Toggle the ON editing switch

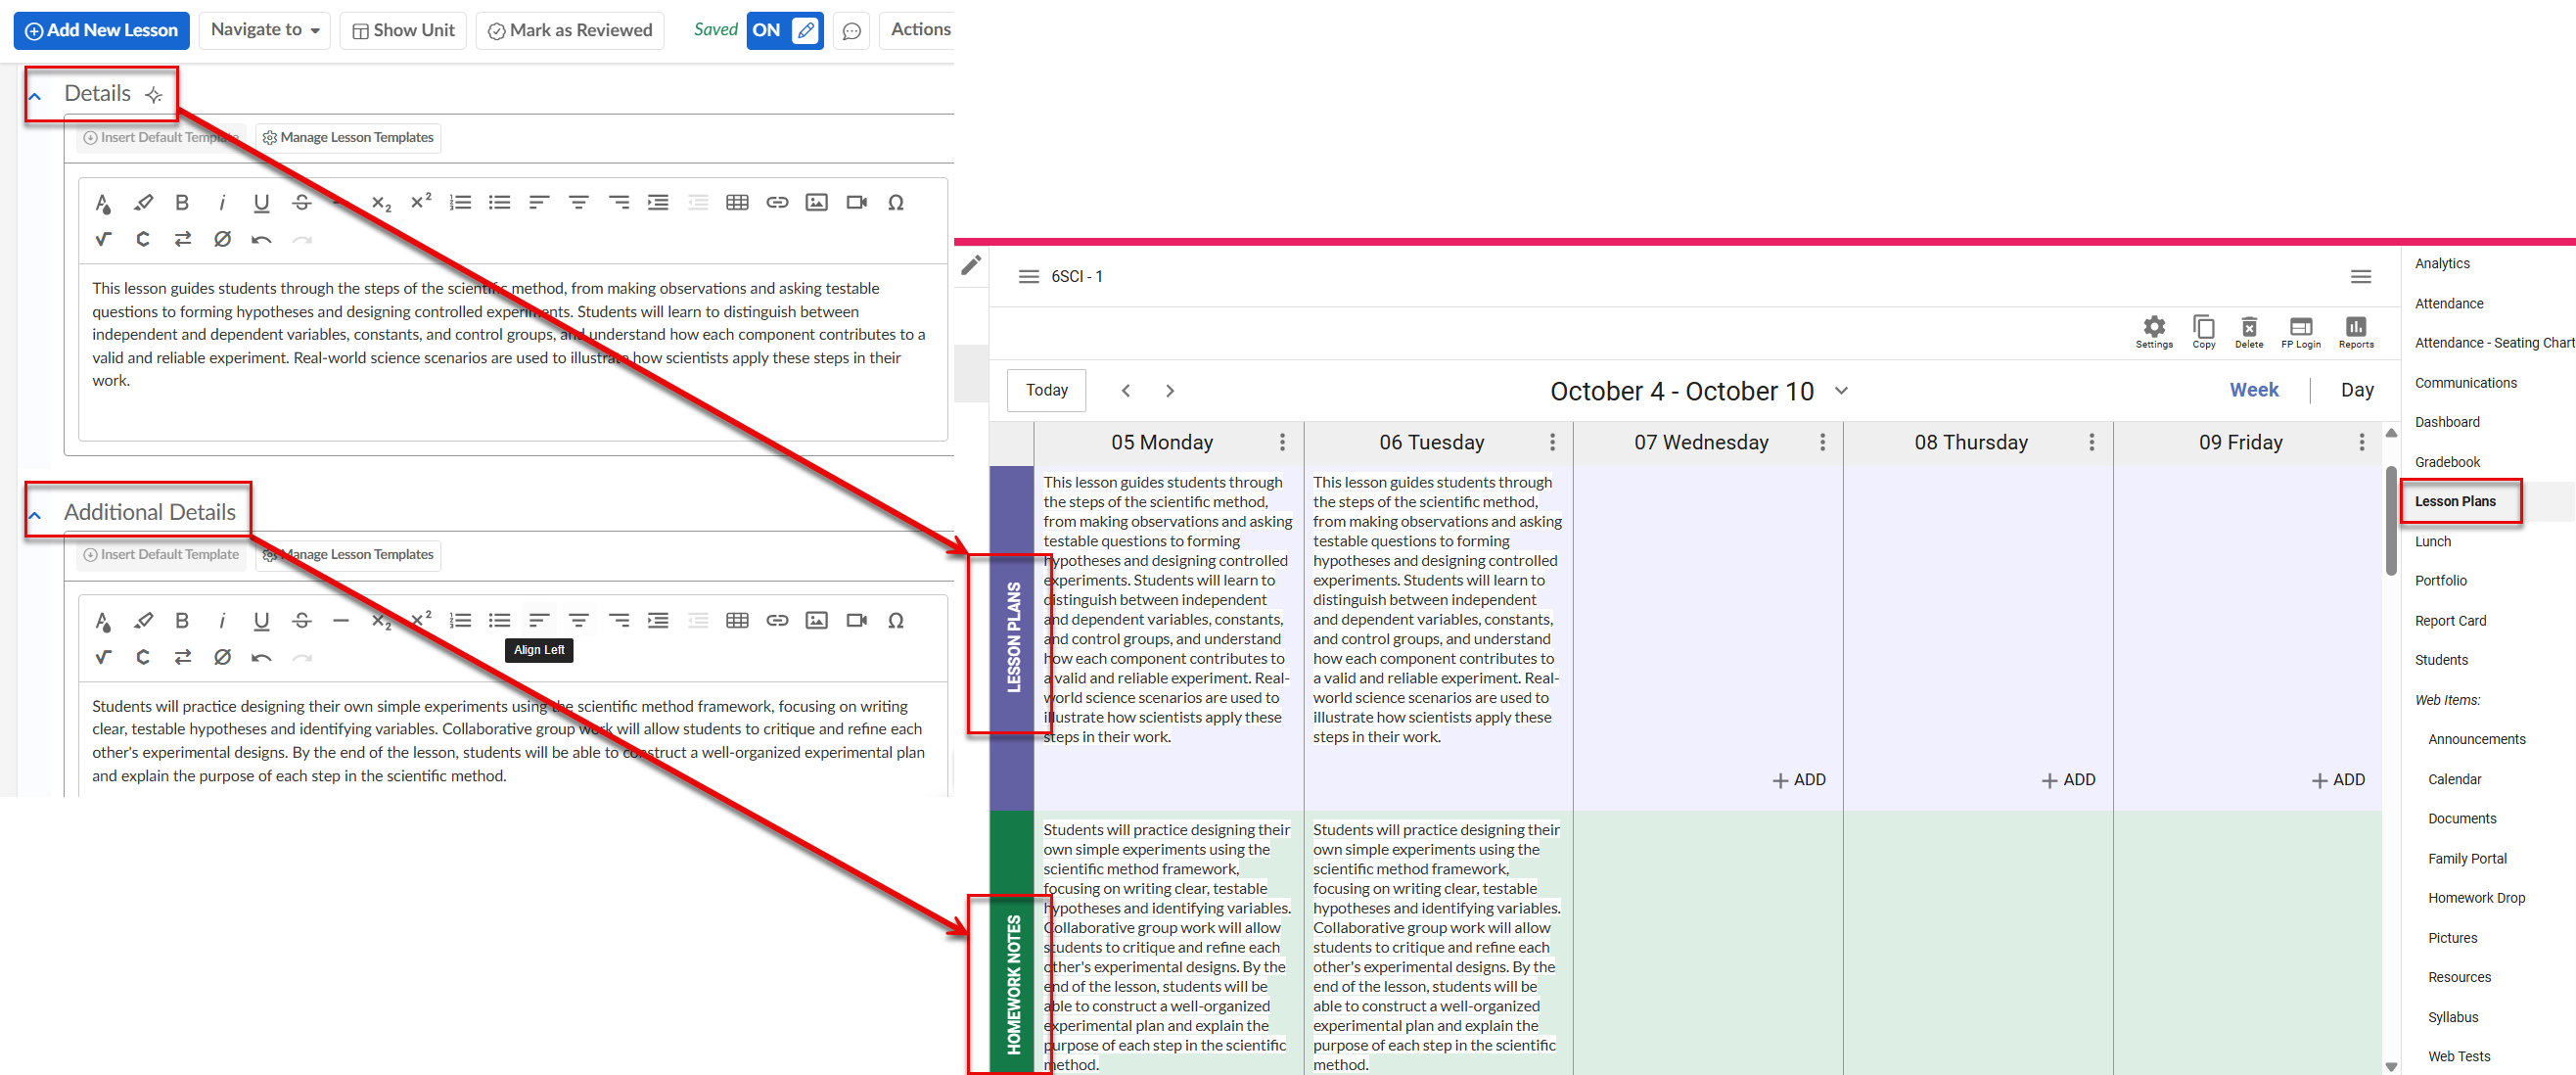point(785,30)
